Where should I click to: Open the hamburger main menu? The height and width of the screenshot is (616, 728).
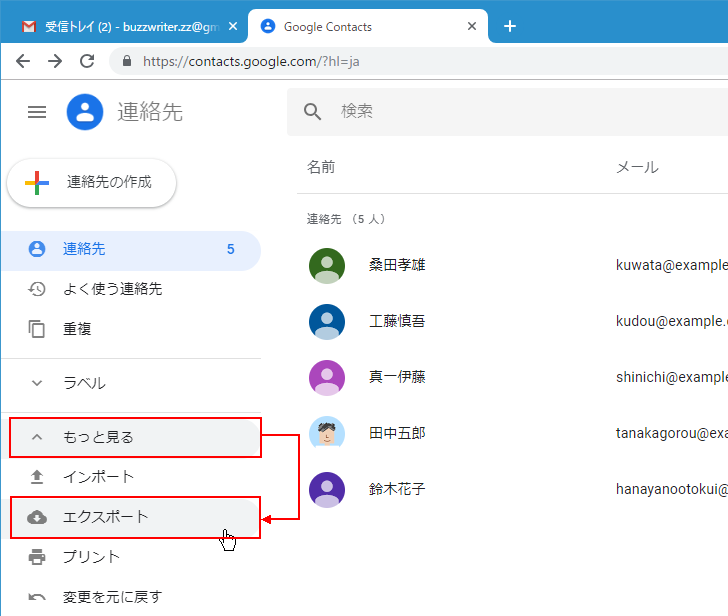click(37, 112)
